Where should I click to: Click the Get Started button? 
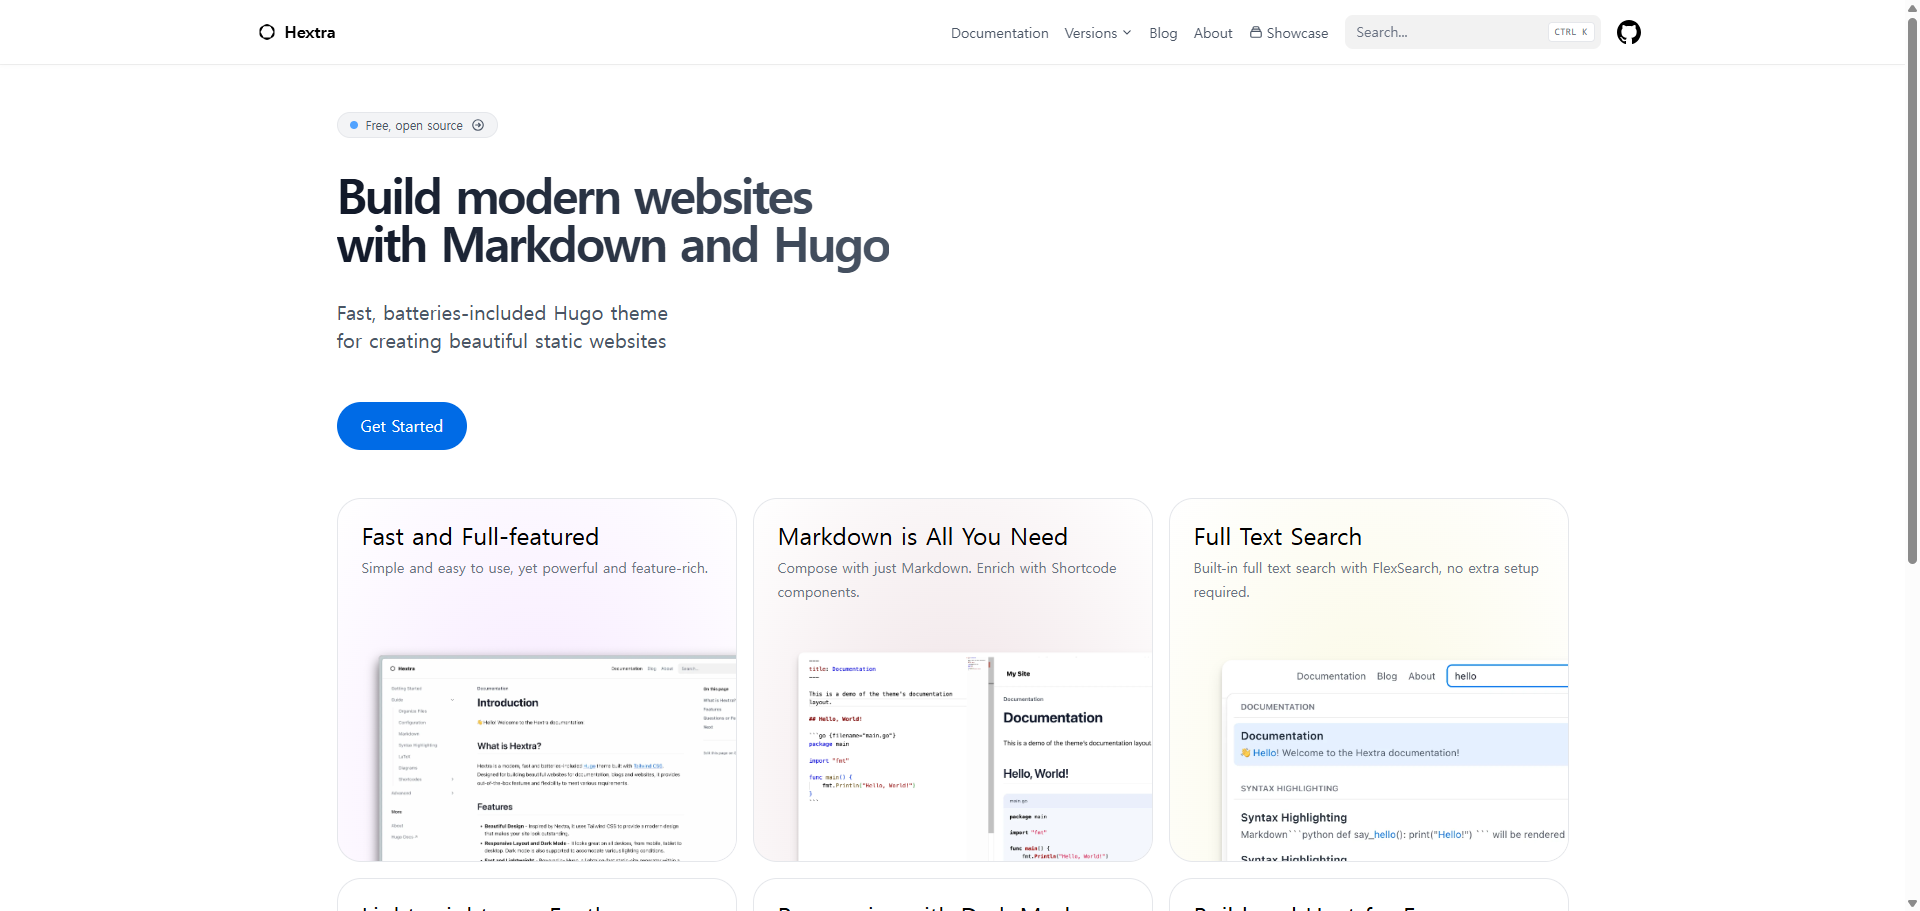[401, 426]
